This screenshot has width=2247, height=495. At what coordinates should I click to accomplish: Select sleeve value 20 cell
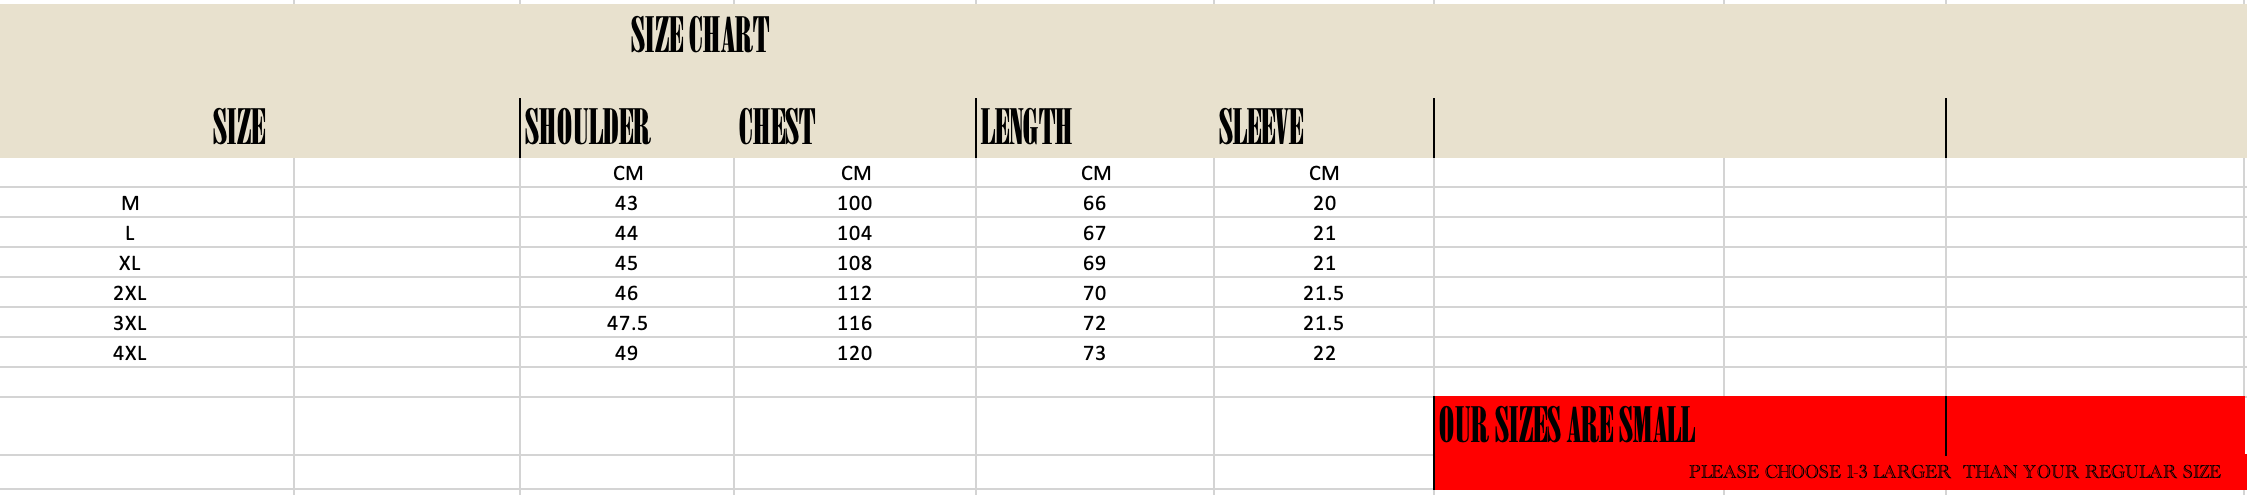pyautogui.click(x=1324, y=203)
